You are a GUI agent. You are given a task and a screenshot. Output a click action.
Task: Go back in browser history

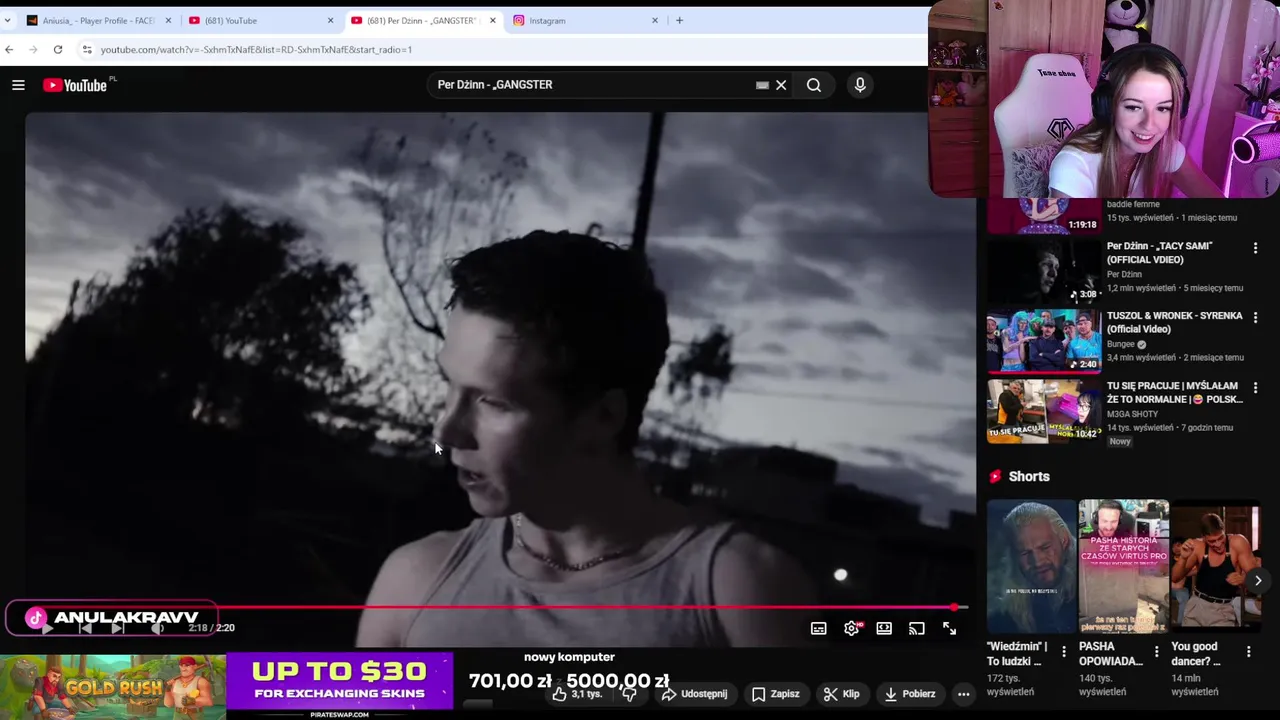[x=9, y=50]
